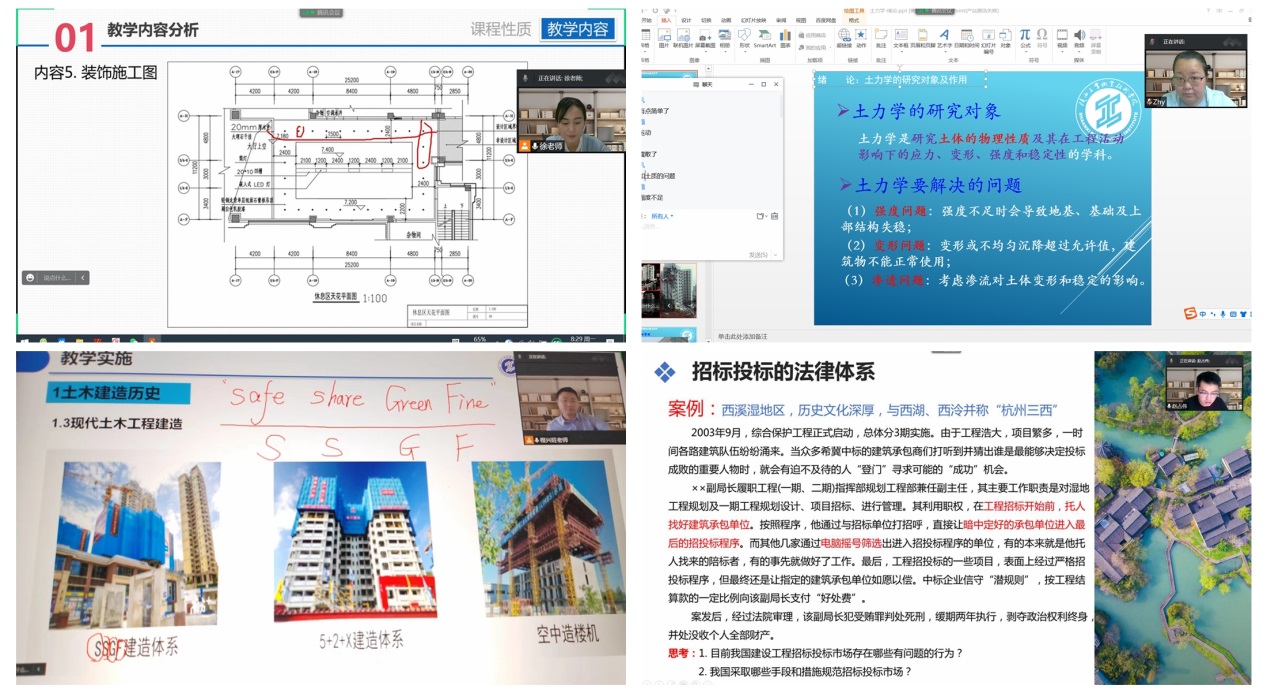Open the 所有人 recipient dropdown in chat
The image size is (1267, 693).
(x=662, y=216)
